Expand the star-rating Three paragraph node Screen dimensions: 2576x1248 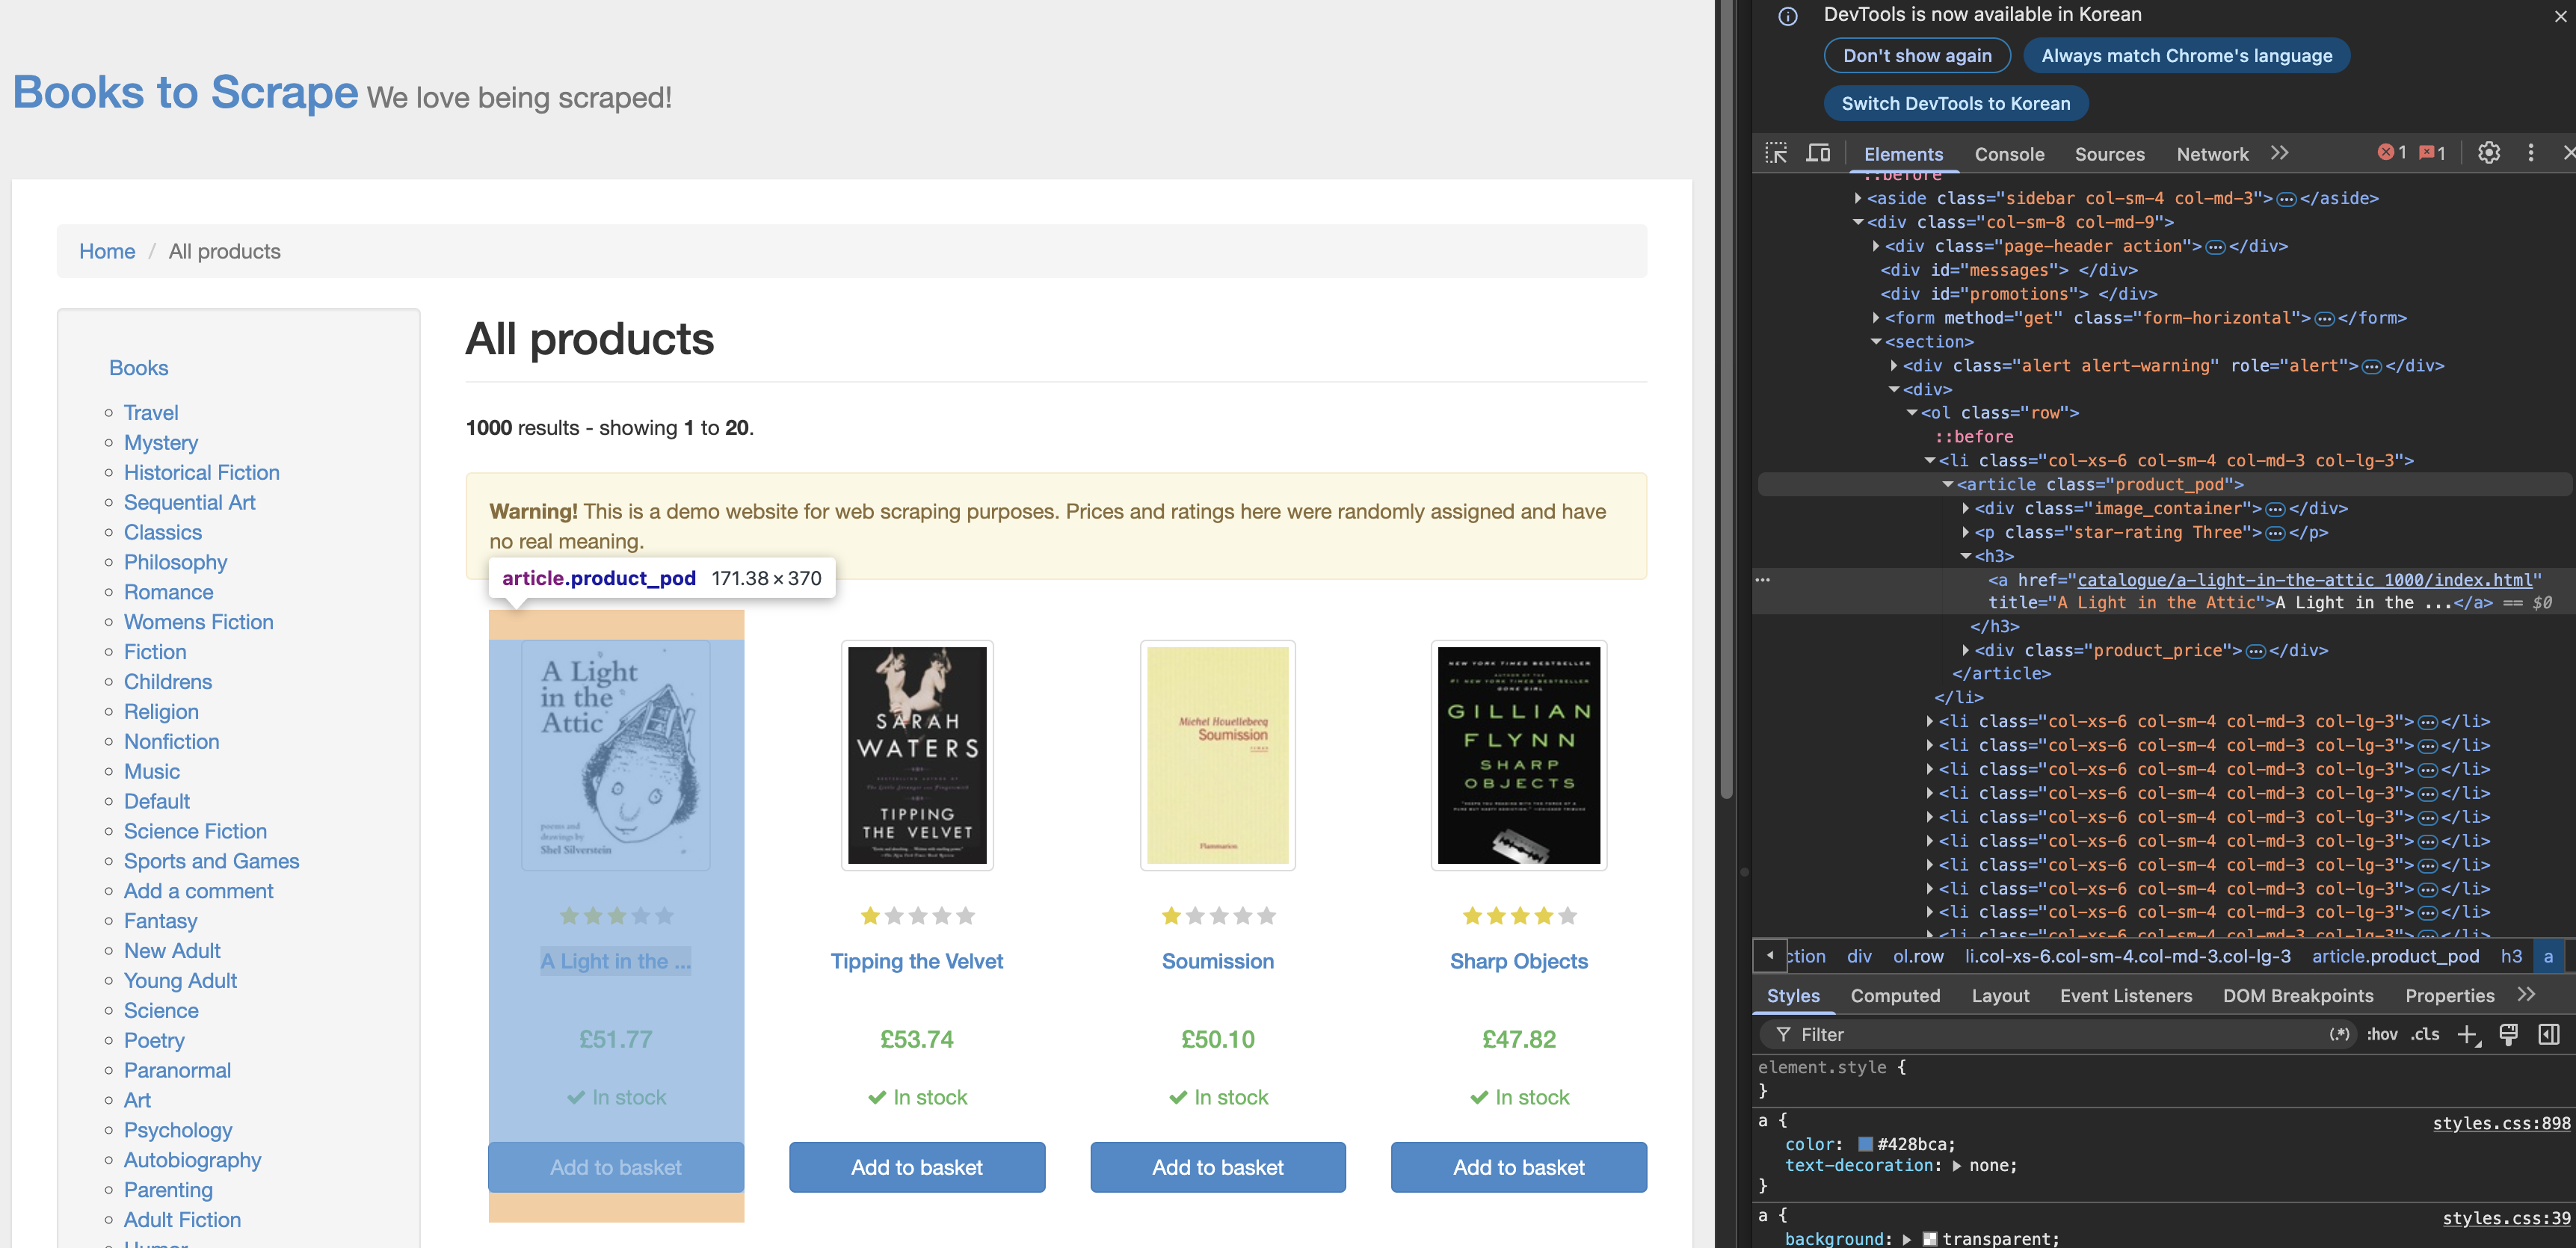point(1966,533)
